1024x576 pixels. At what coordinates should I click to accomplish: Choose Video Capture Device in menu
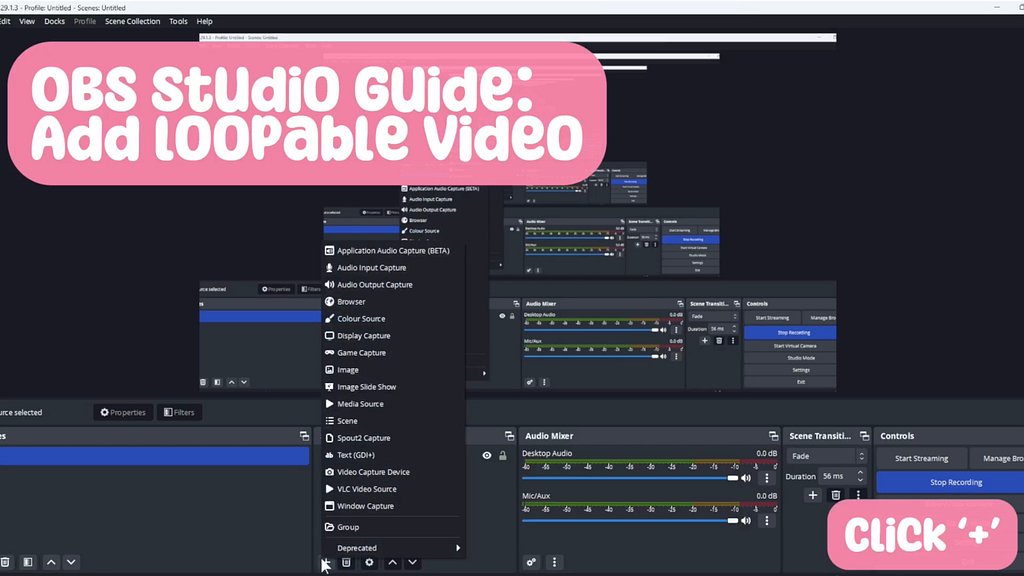[x=373, y=472]
